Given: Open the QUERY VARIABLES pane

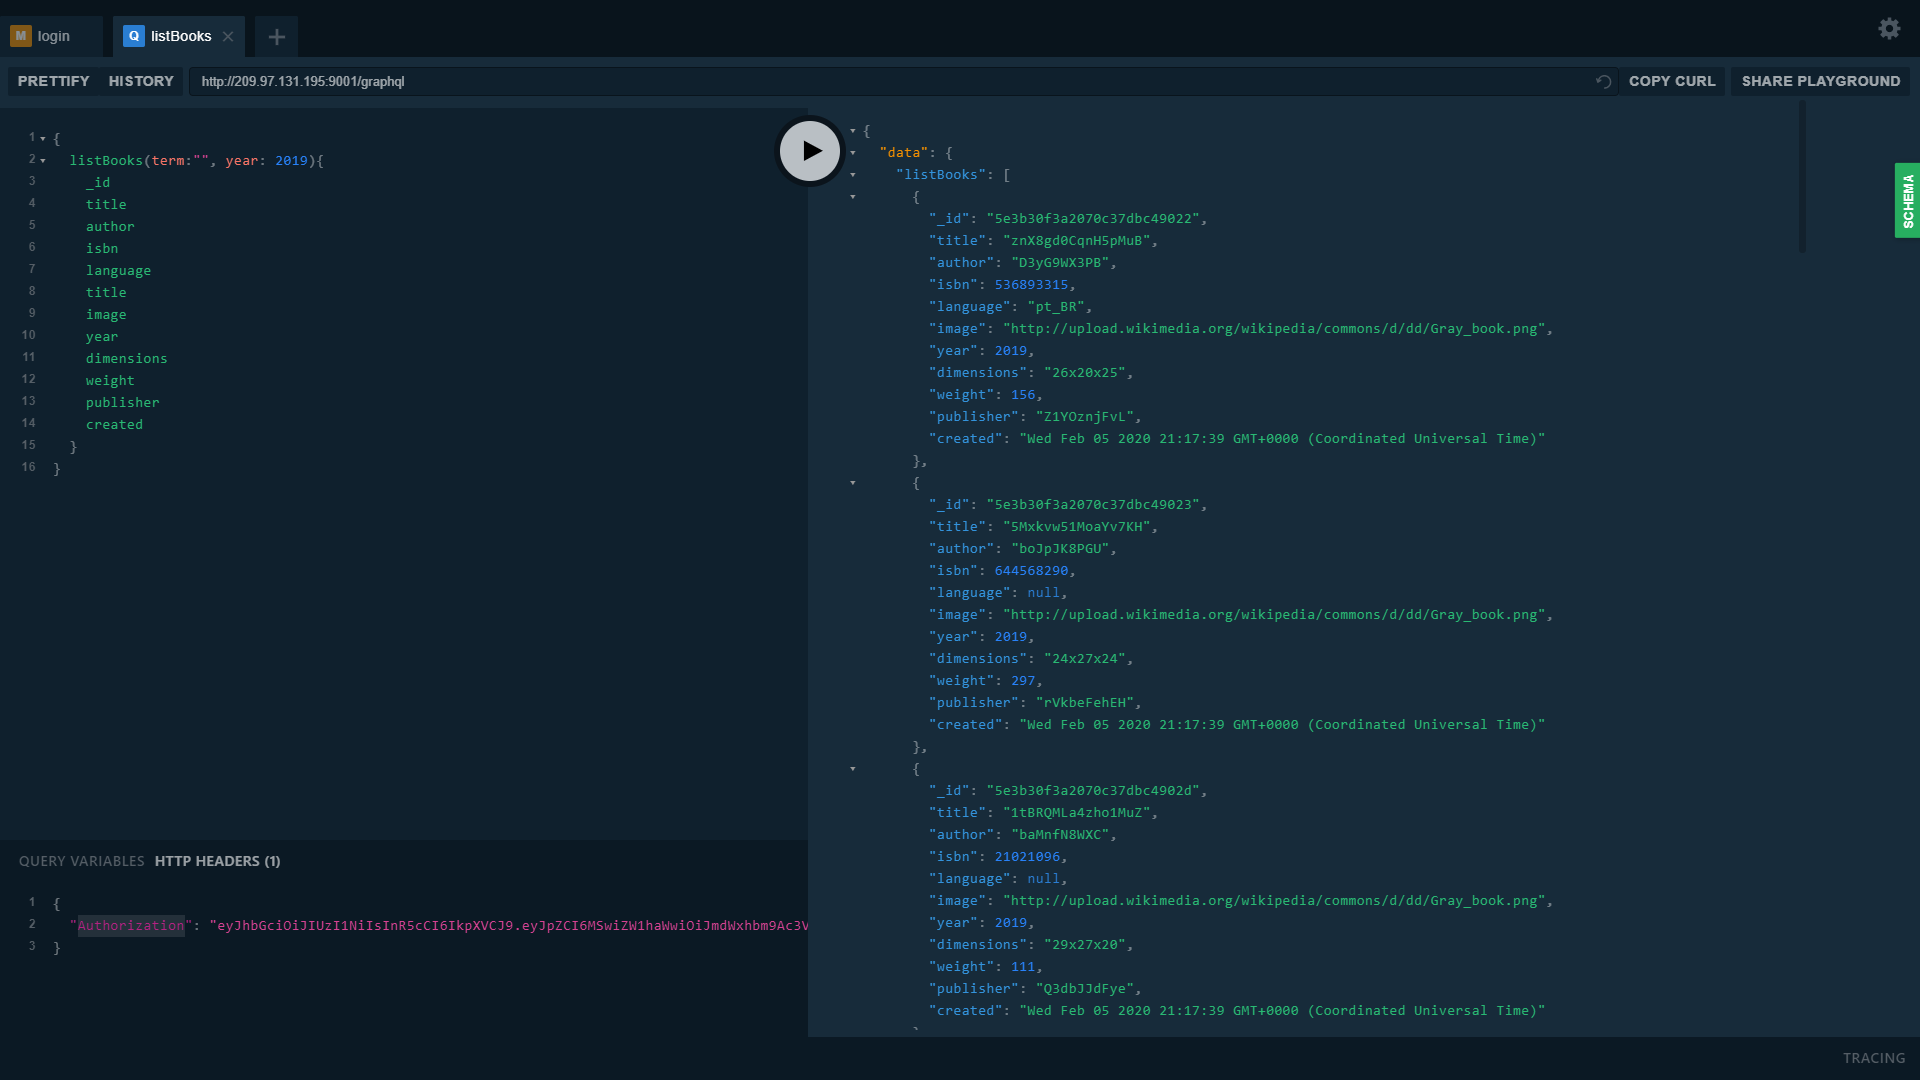Looking at the screenshot, I should click(x=81, y=861).
